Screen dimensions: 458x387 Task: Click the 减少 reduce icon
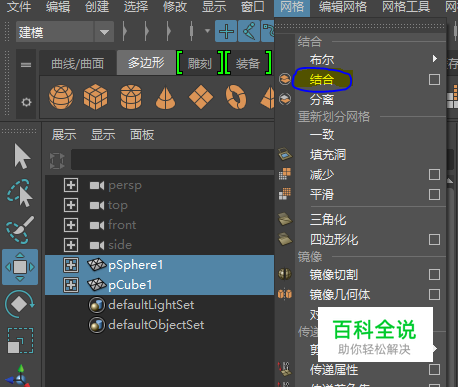click(285, 174)
